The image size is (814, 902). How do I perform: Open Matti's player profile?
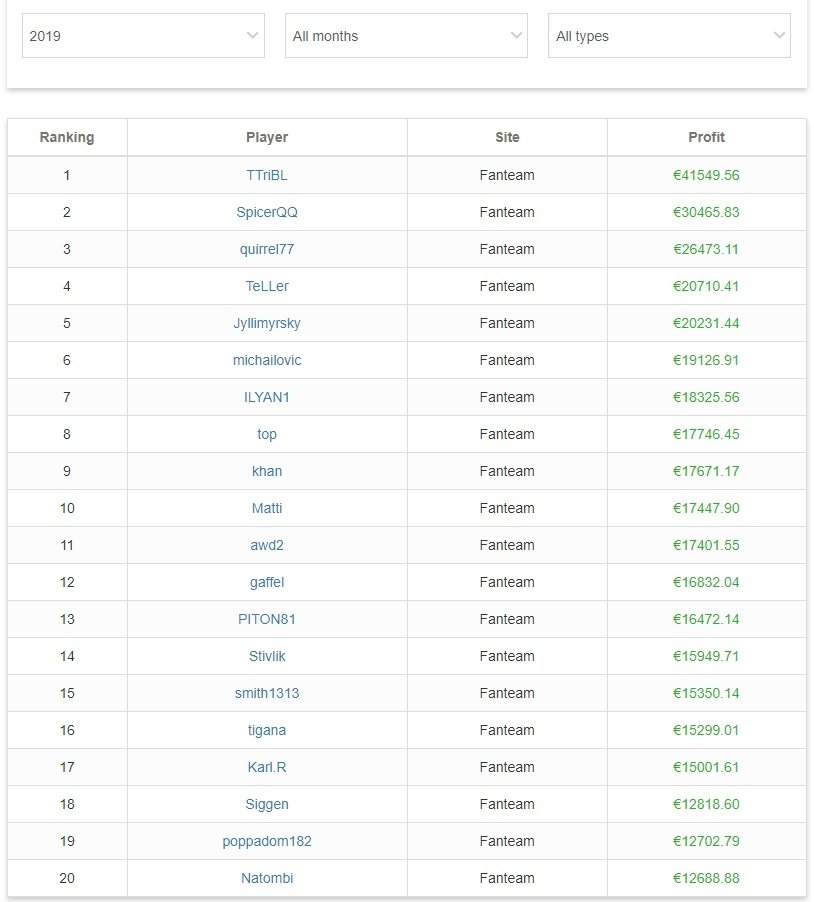click(267, 508)
